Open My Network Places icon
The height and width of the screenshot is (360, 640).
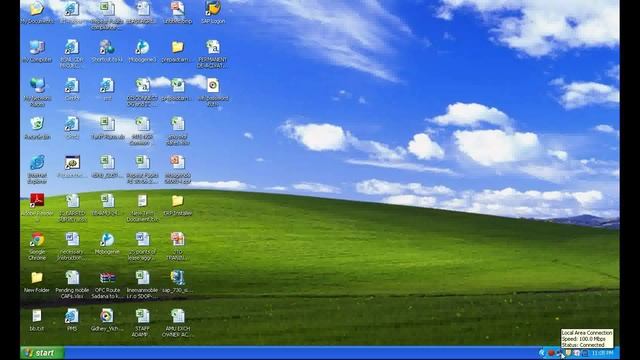[37, 86]
